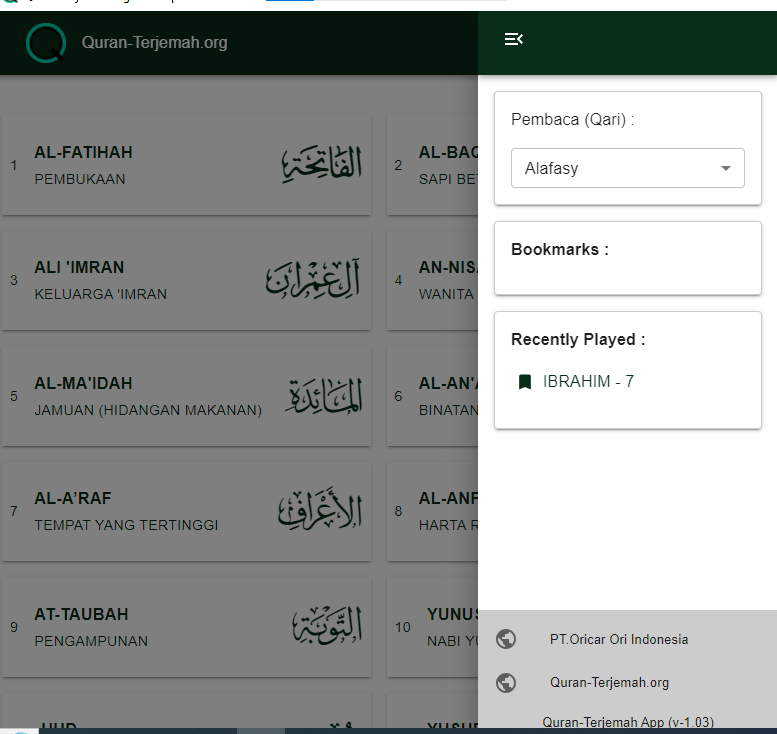Open surah number 10 YUNUS card

tap(432, 627)
